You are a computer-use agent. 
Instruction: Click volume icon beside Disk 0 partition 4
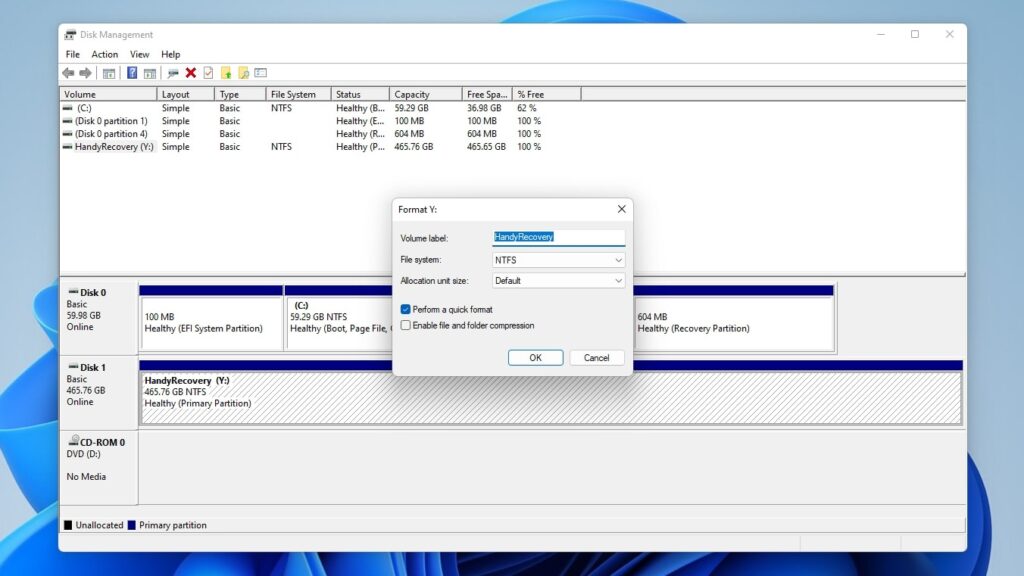[67, 134]
